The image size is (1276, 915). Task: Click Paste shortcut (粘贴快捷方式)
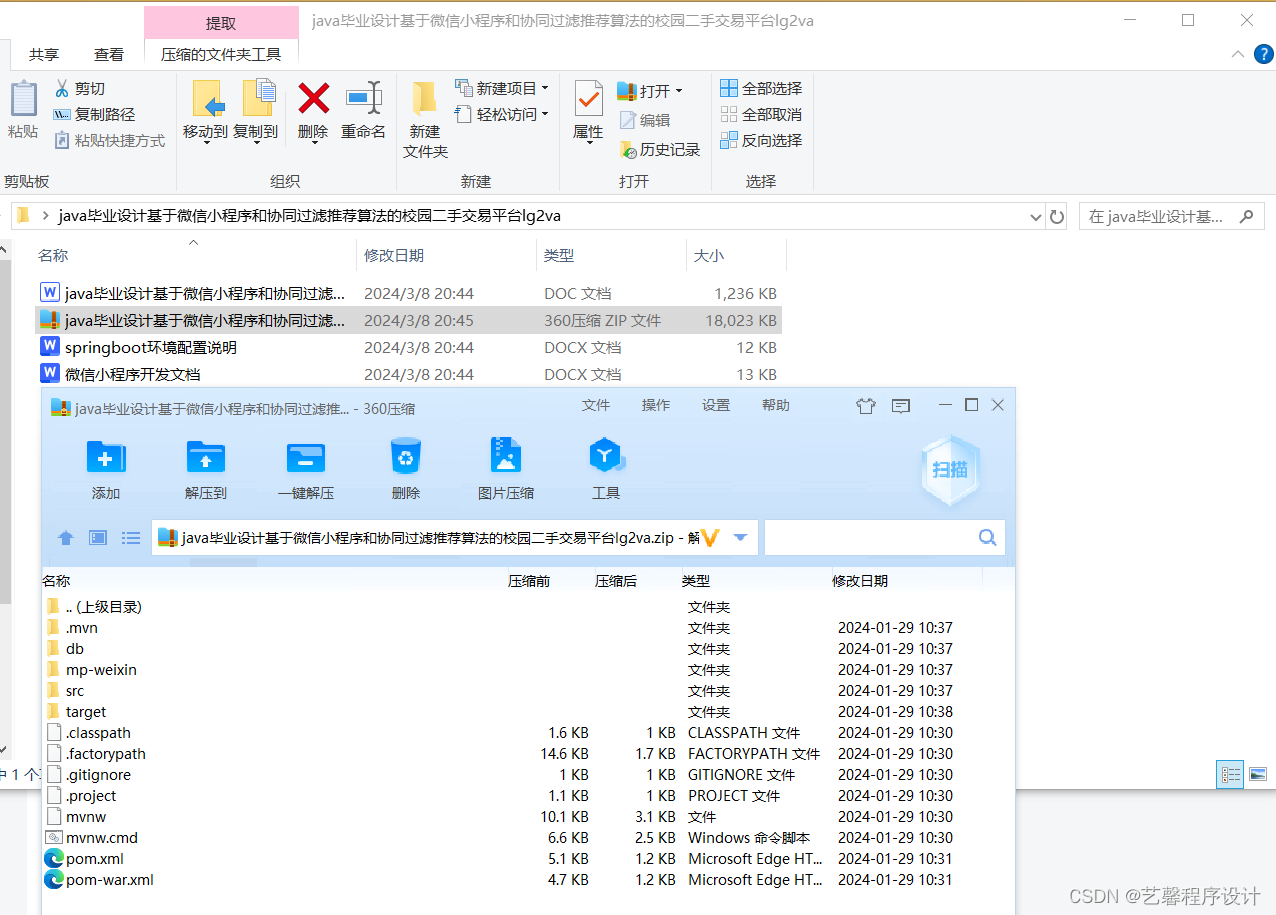pos(110,141)
